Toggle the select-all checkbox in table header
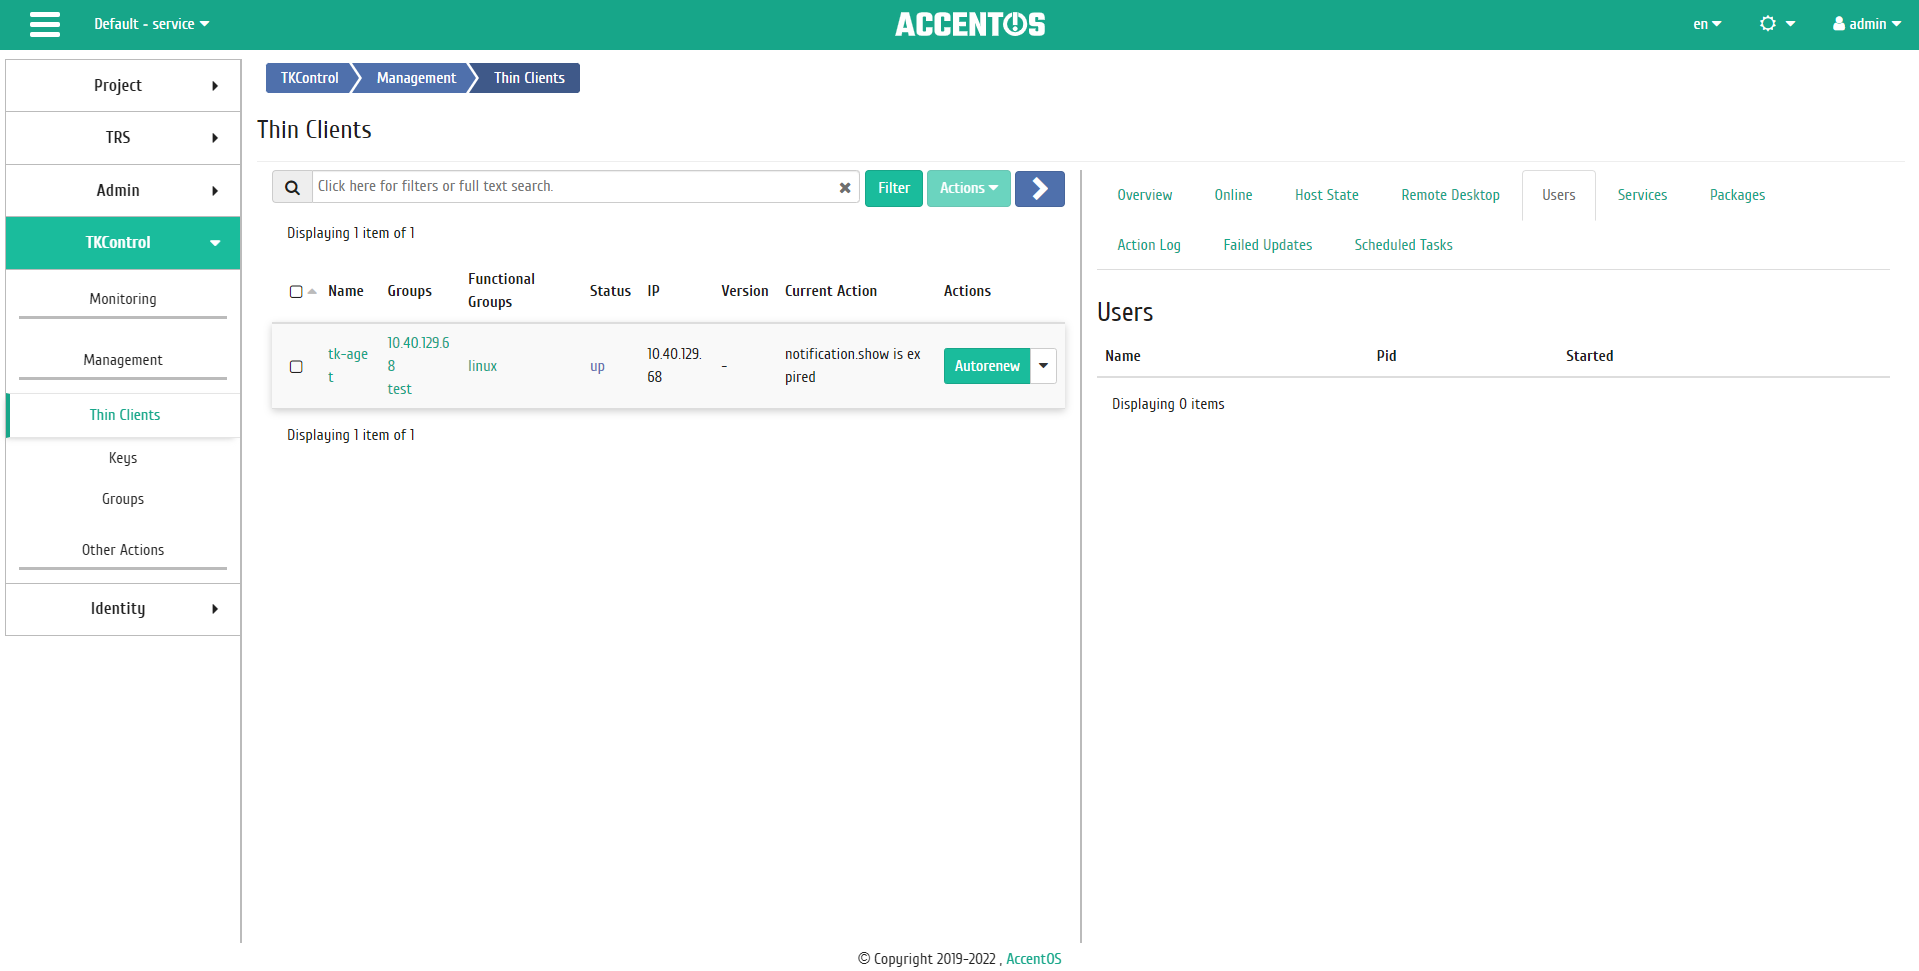 pos(296,292)
